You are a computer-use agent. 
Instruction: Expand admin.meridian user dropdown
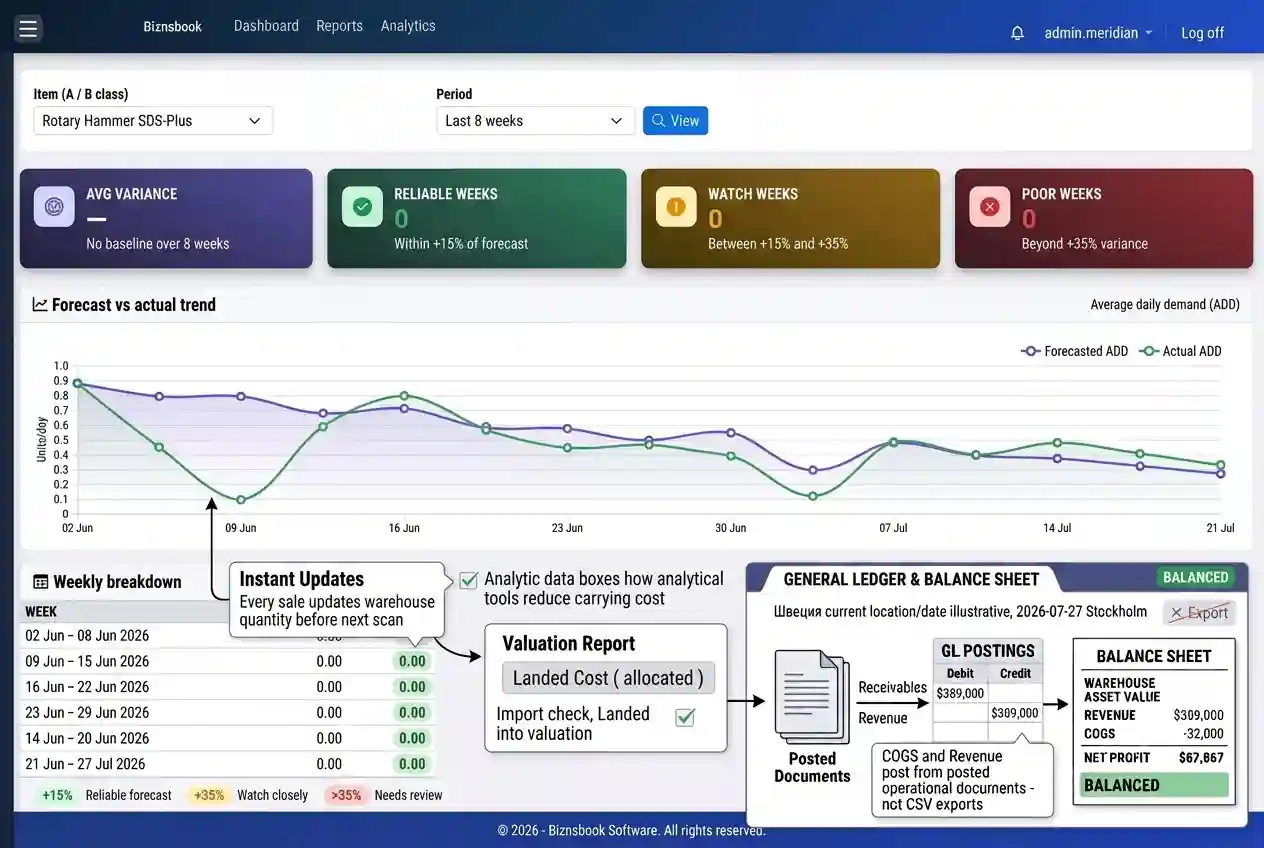[x=1098, y=33]
